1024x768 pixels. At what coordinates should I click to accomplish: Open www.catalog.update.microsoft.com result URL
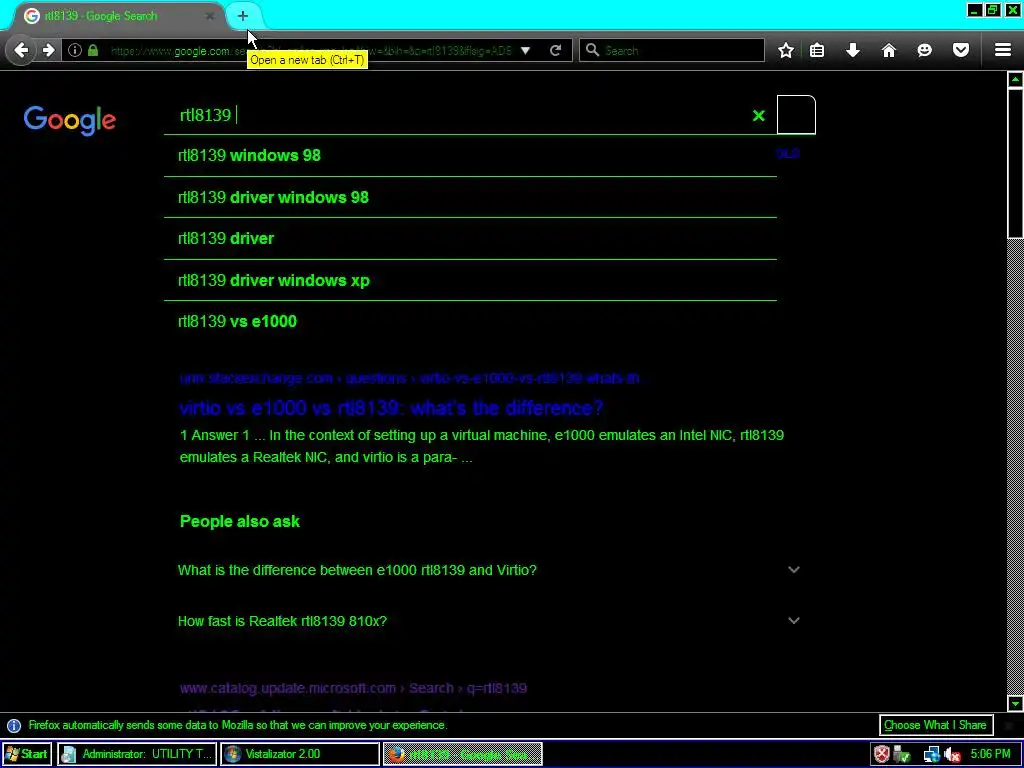click(353, 688)
